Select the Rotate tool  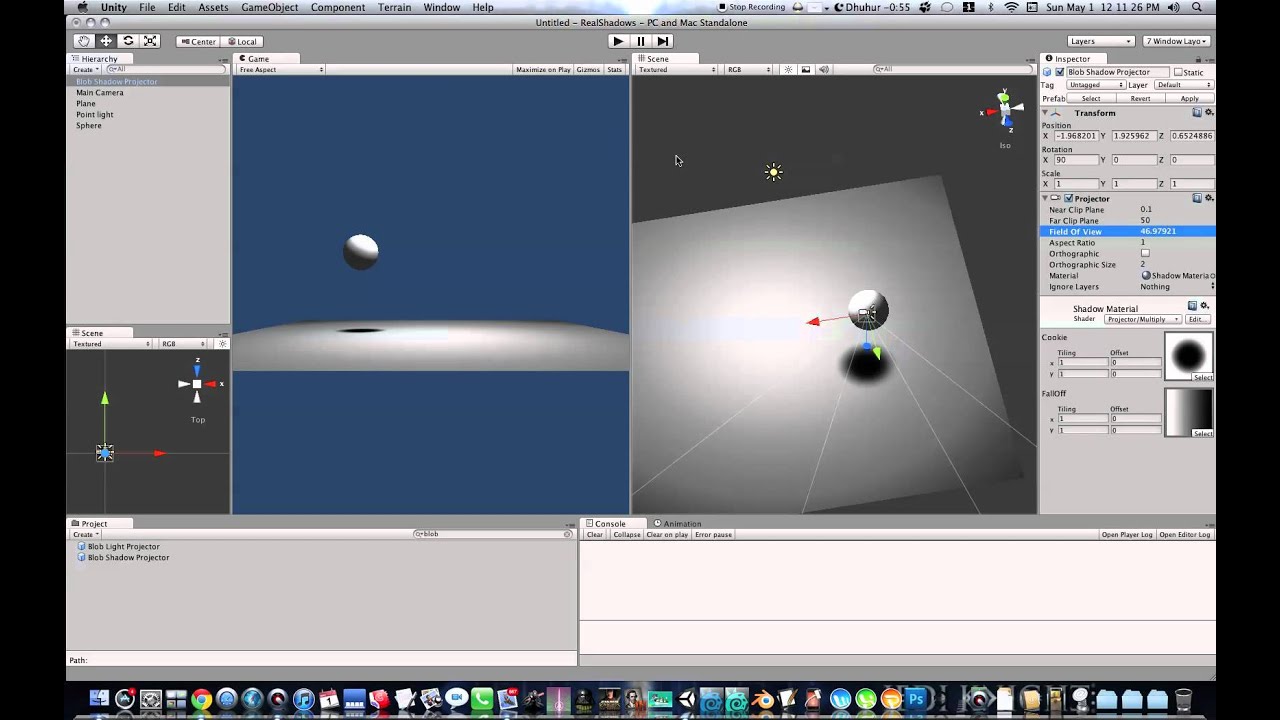coord(128,41)
